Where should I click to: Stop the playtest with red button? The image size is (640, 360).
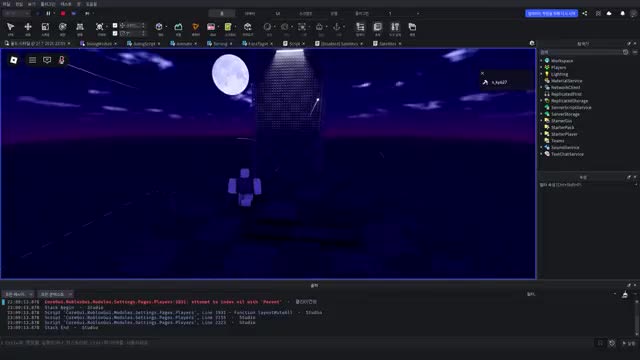pos(63,13)
